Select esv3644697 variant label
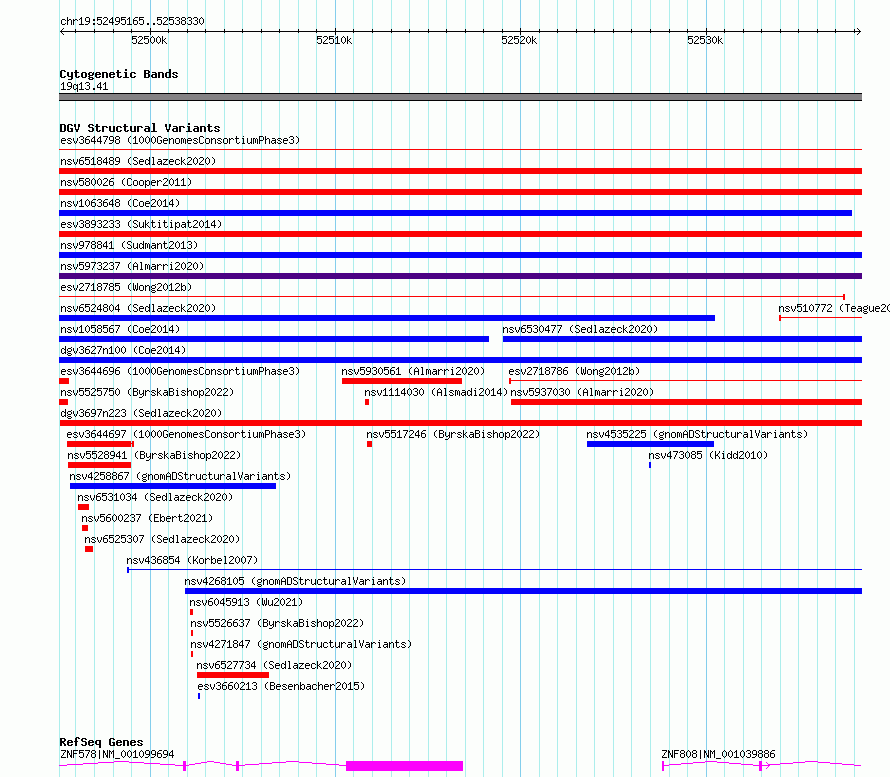The image size is (890, 777). pos(186,434)
